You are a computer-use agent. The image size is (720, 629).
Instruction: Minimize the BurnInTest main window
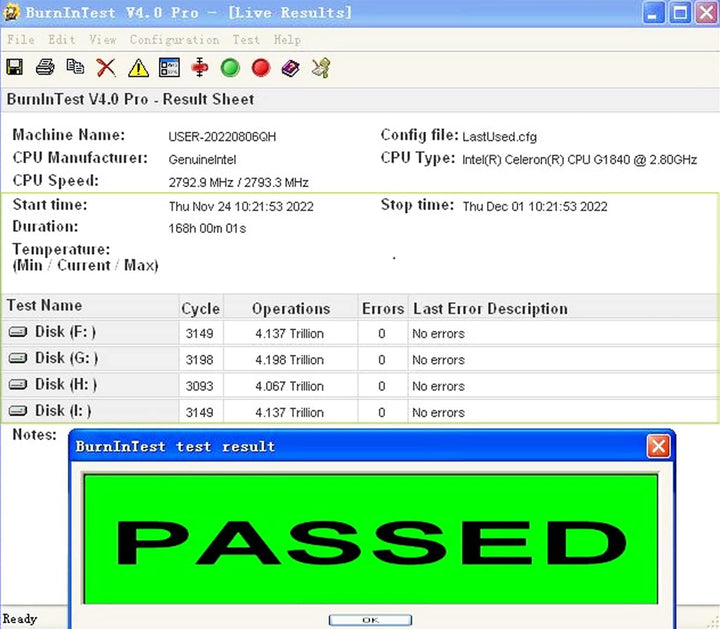[653, 13]
